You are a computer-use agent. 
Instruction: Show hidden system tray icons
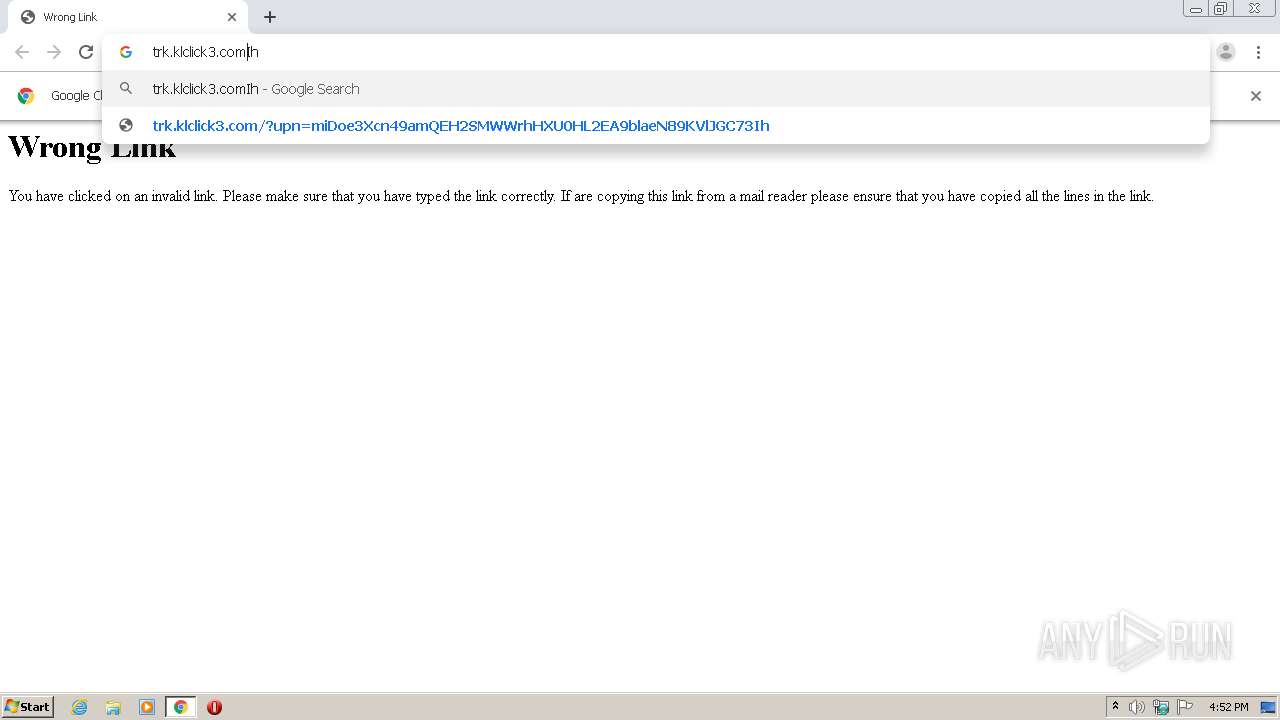click(x=1115, y=707)
